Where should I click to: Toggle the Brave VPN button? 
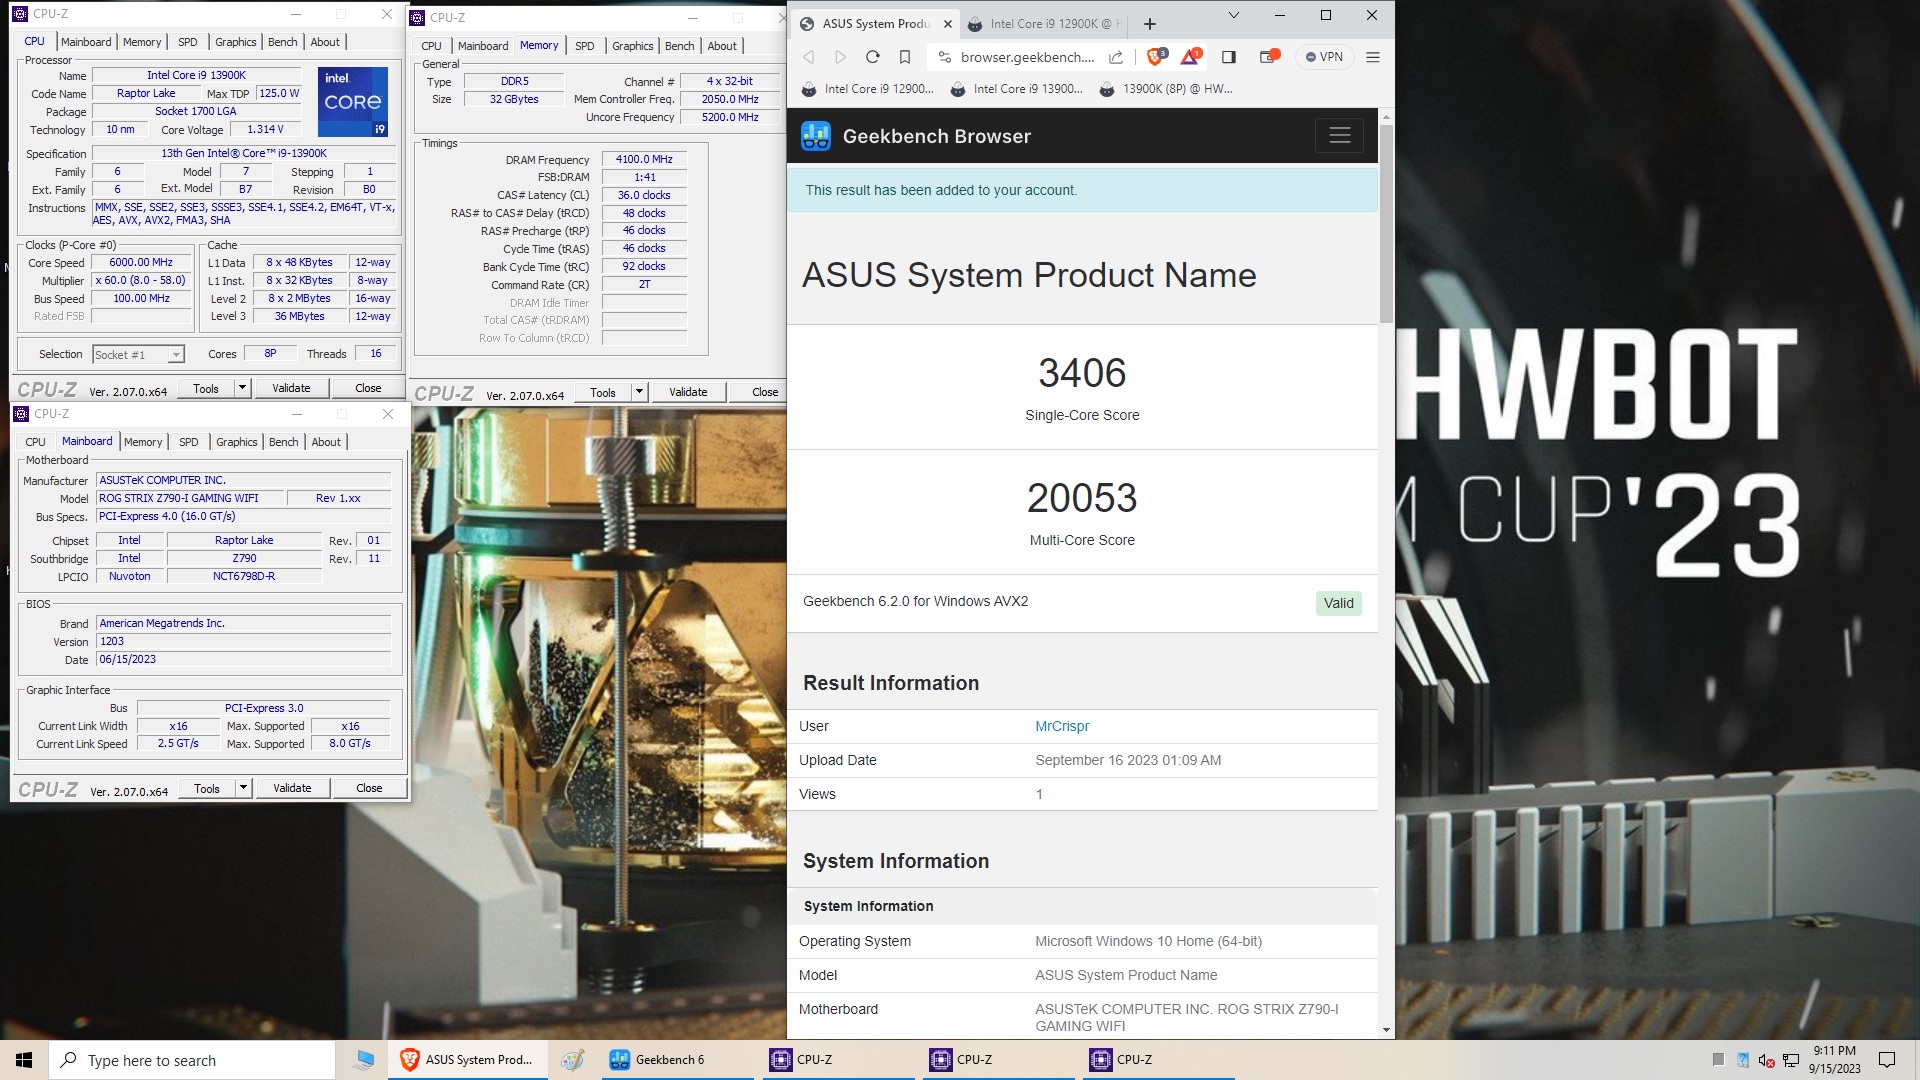point(1324,57)
